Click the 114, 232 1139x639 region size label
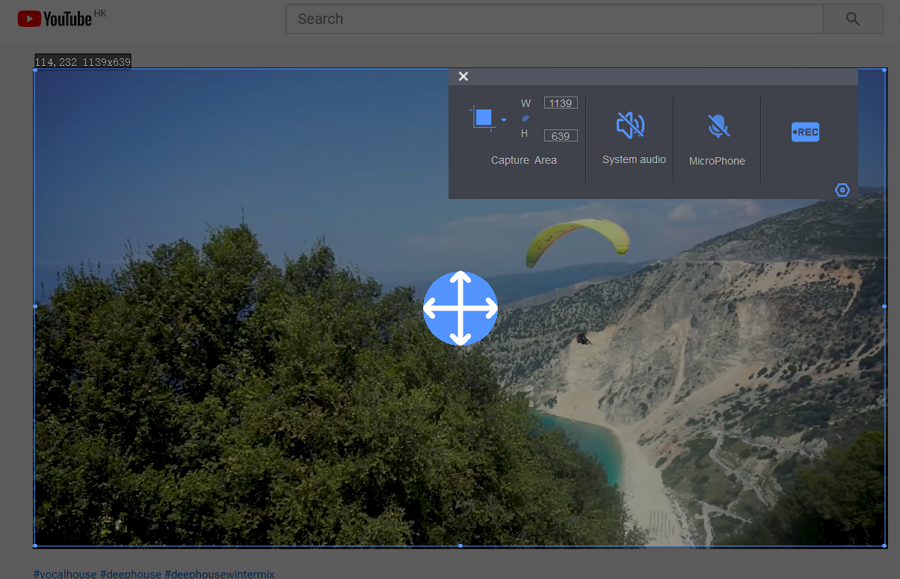This screenshot has height=579, width=900. [83, 61]
